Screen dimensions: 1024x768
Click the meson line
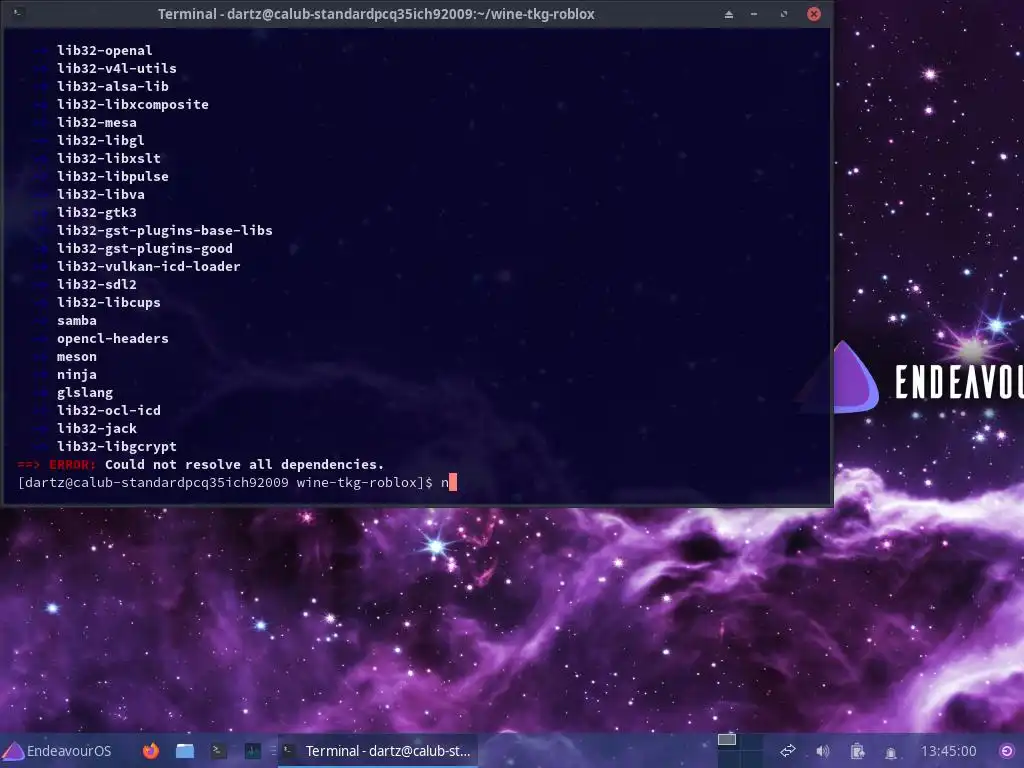click(76, 357)
